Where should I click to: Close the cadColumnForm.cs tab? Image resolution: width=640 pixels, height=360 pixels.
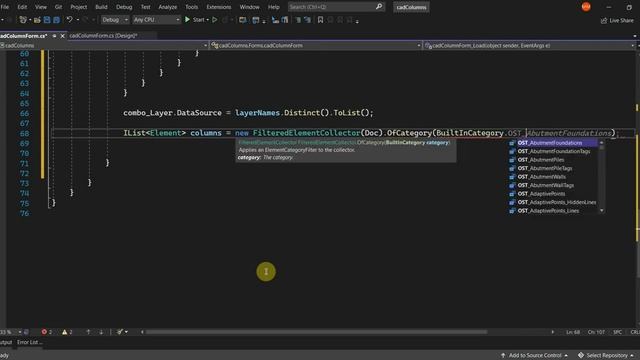(62, 36)
